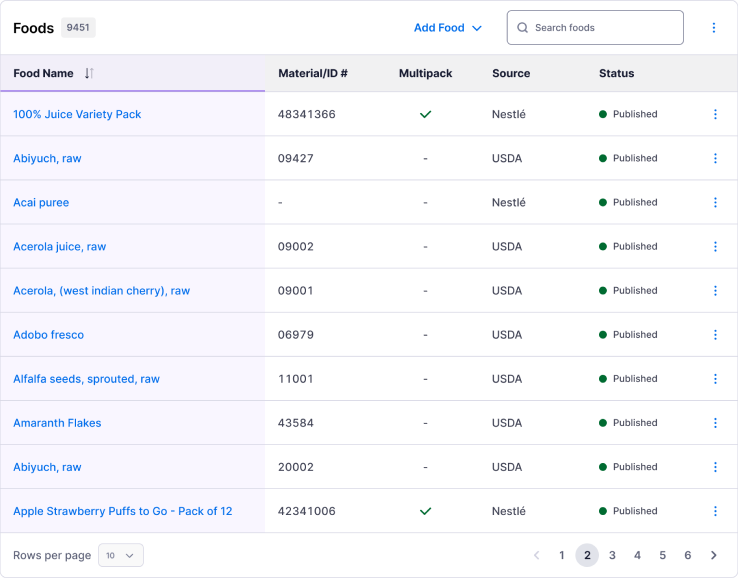Viewport: 738px width, 578px height.
Task: Click the Status column header
Action: 616,73
